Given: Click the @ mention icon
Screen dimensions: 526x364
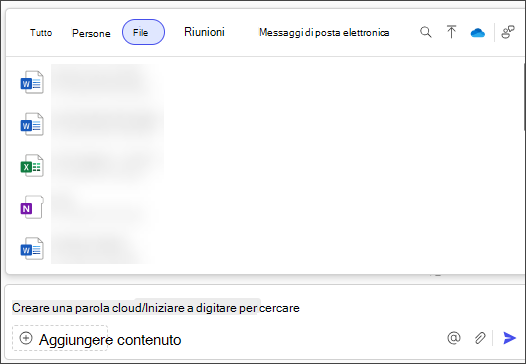Looking at the screenshot, I should 454,338.
